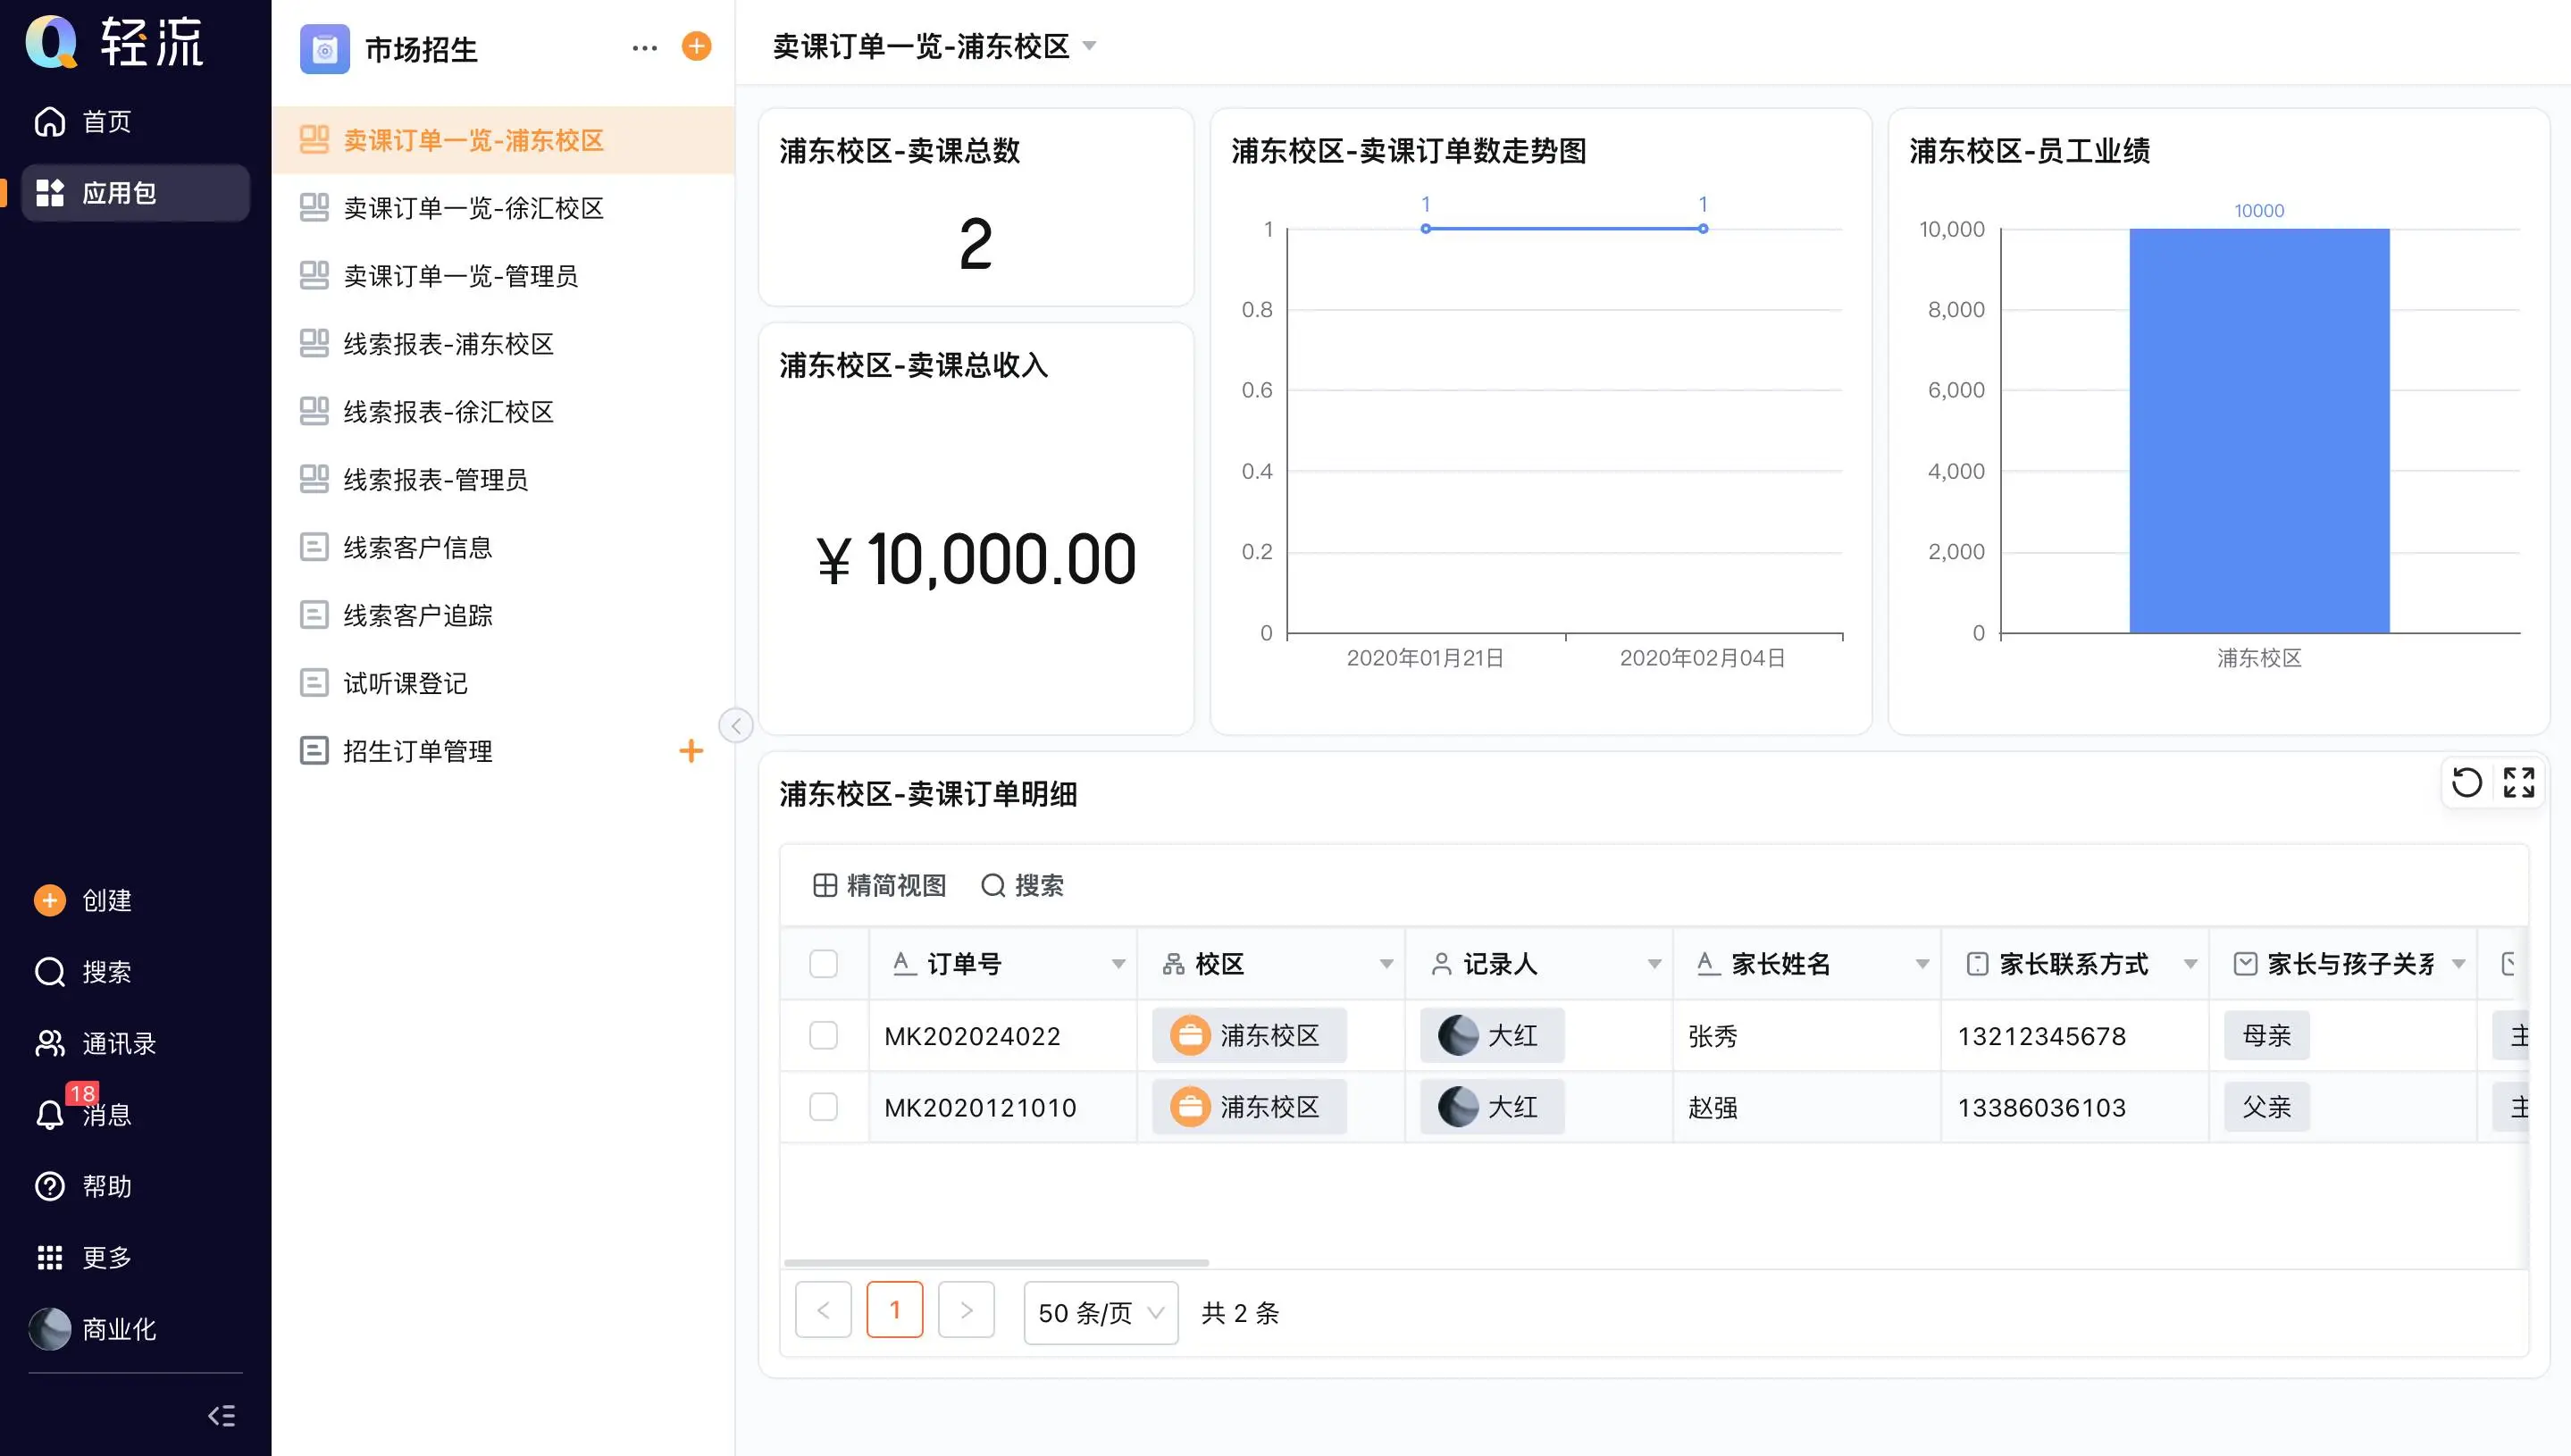This screenshot has height=1456, width=2571.
Task: Open the 校区 column filter dropdown
Action: click(x=1386, y=964)
